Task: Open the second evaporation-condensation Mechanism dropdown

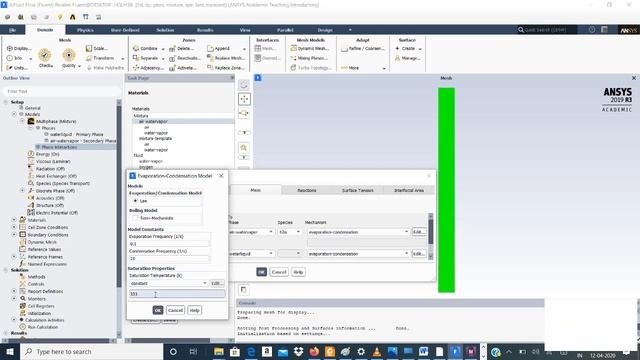Action: 358,253
